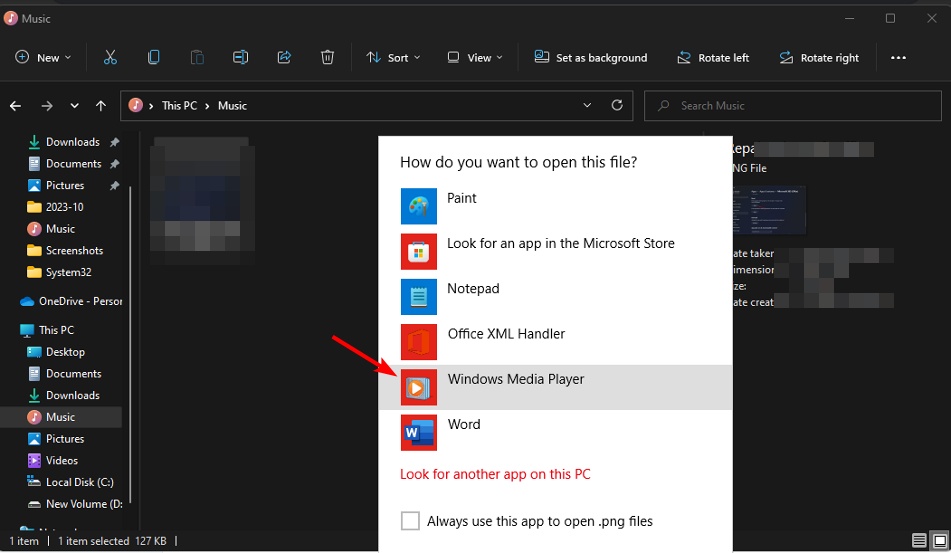Open the View dropdown menu

(x=475, y=58)
